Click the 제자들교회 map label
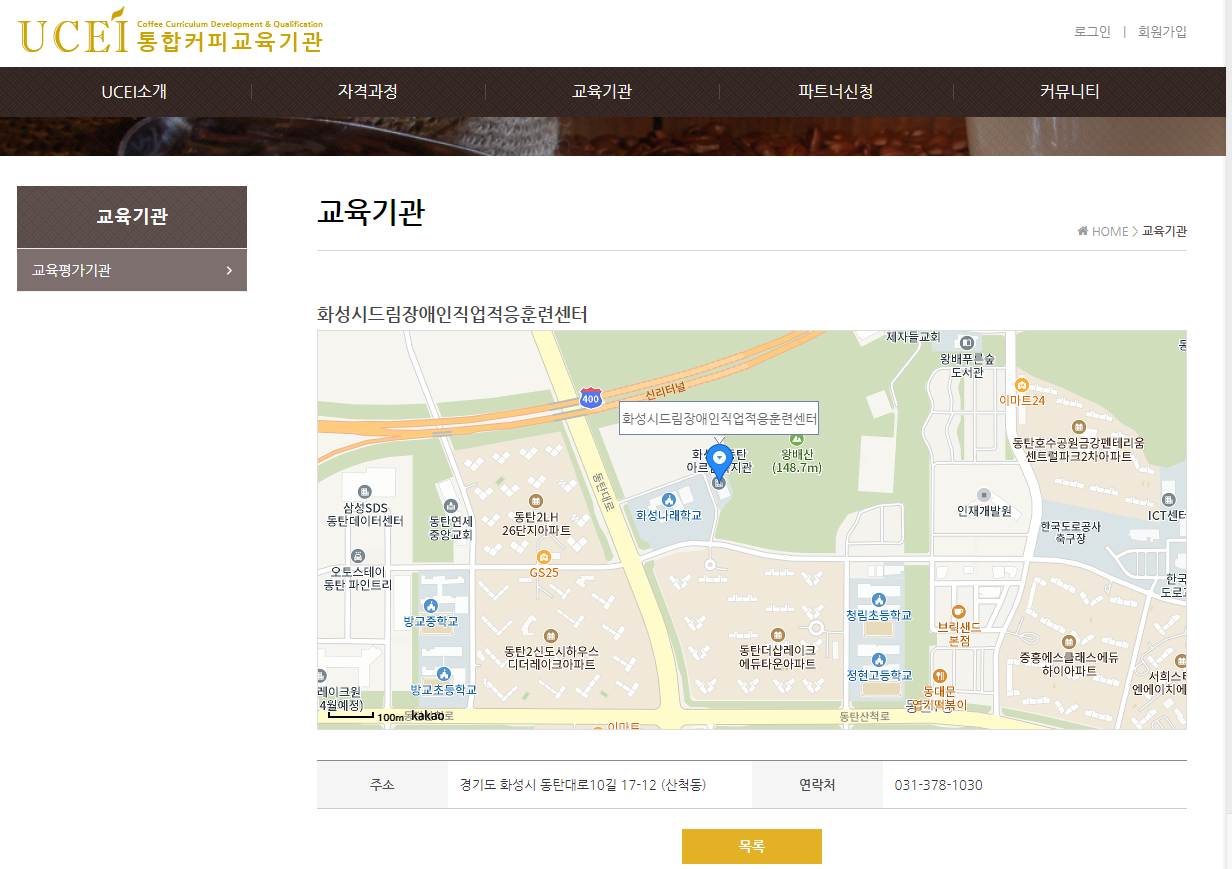Viewport: 1232px width, 869px height. (914, 337)
